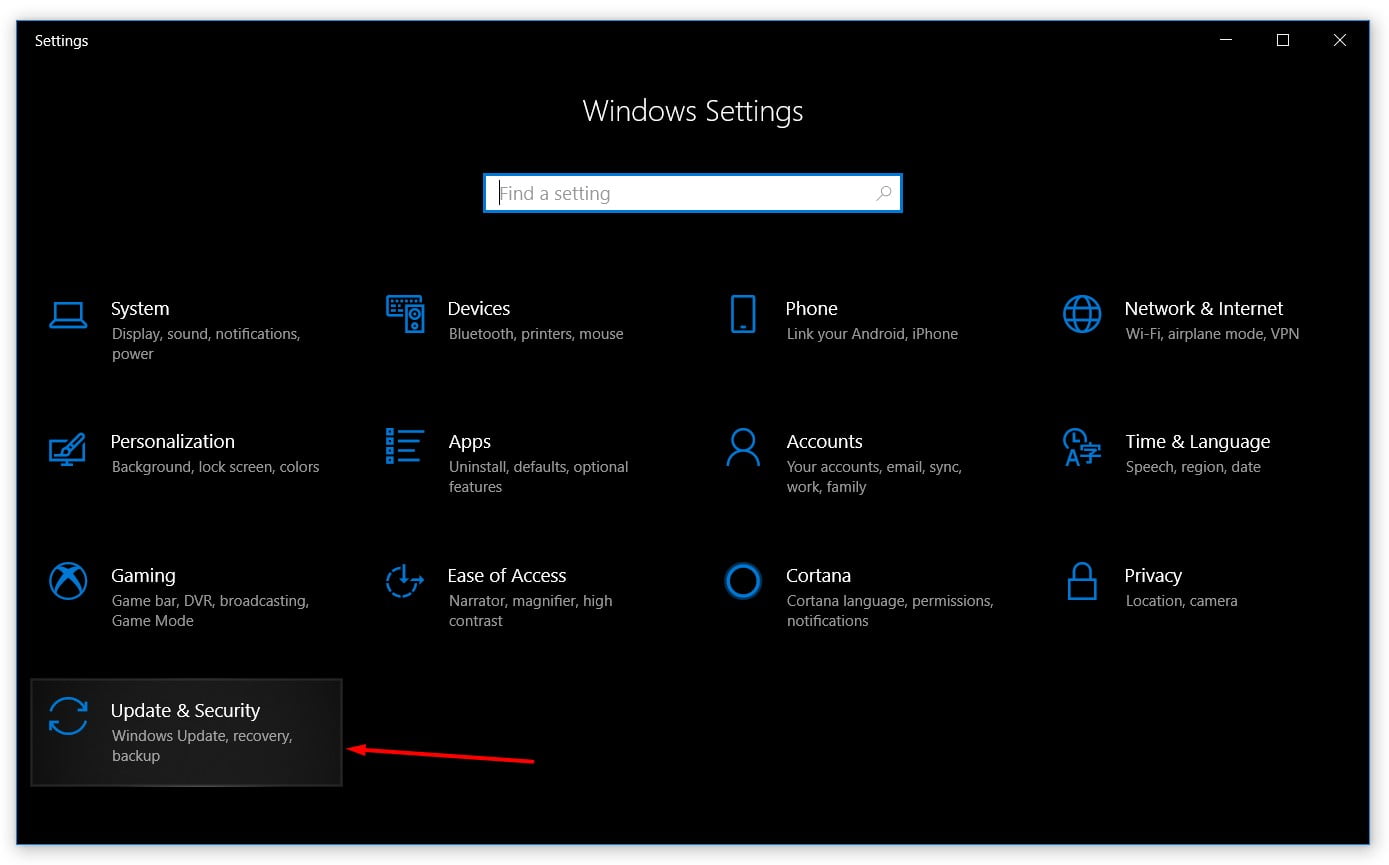Open the Devices category title
1389x865 pixels.
479,308
